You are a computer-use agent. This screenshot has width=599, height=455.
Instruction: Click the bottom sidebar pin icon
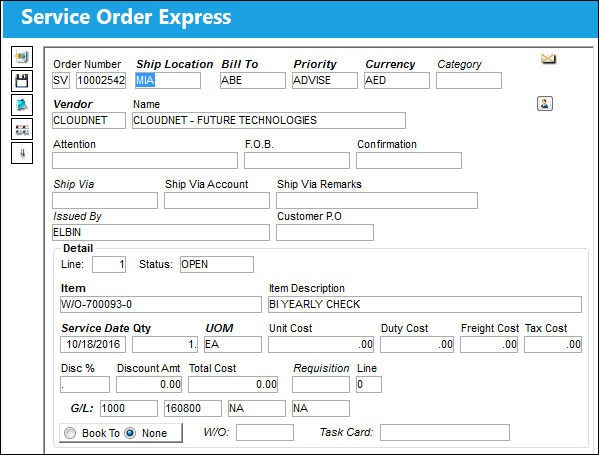22,153
